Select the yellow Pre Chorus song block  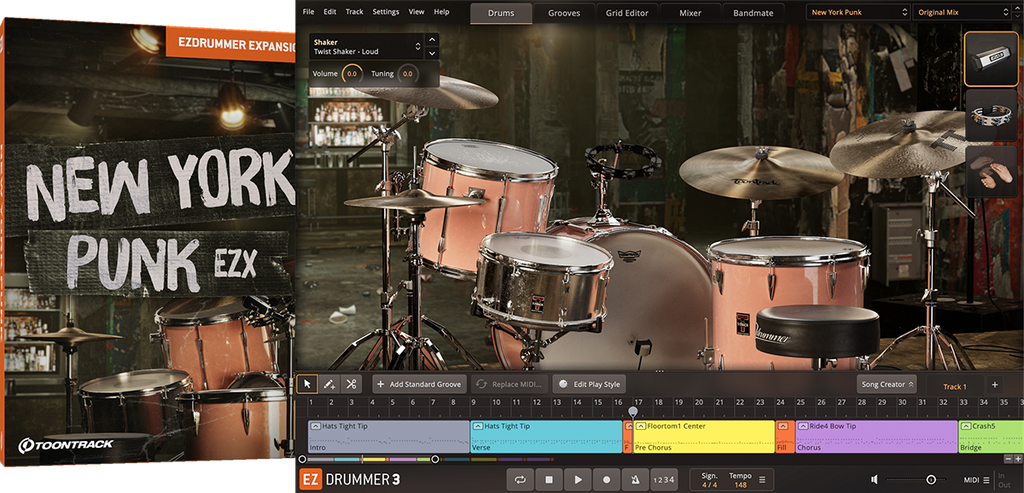pyautogui.click(x=704, y=437)
